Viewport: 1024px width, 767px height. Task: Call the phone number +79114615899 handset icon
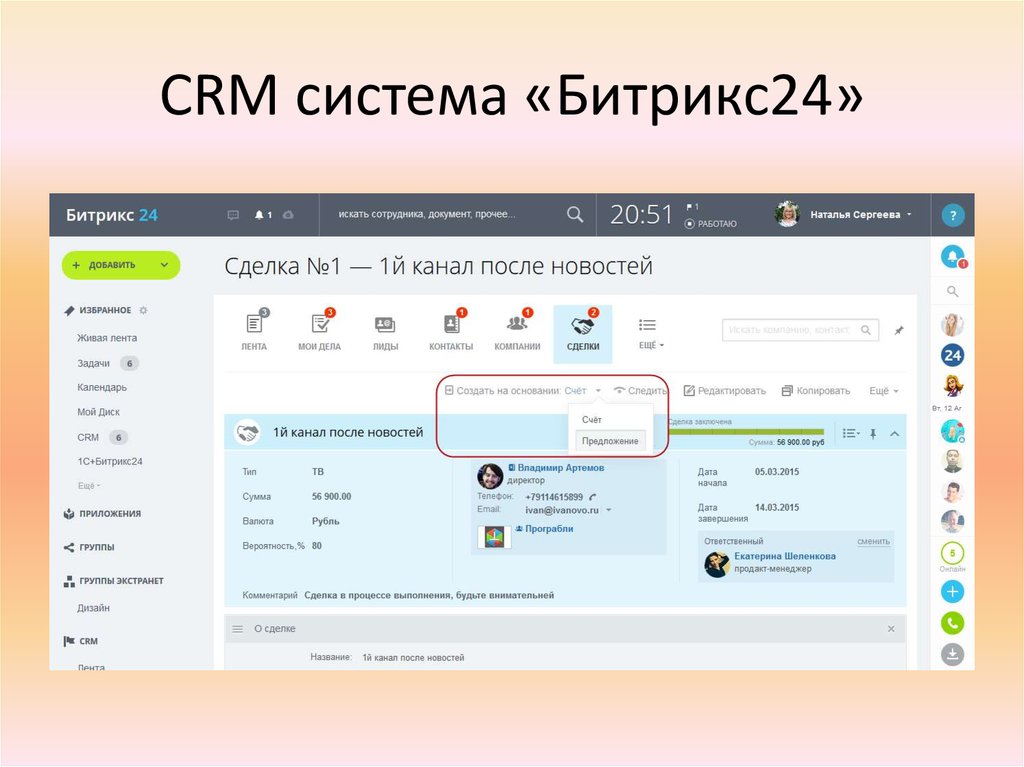[x=592, y=497]
